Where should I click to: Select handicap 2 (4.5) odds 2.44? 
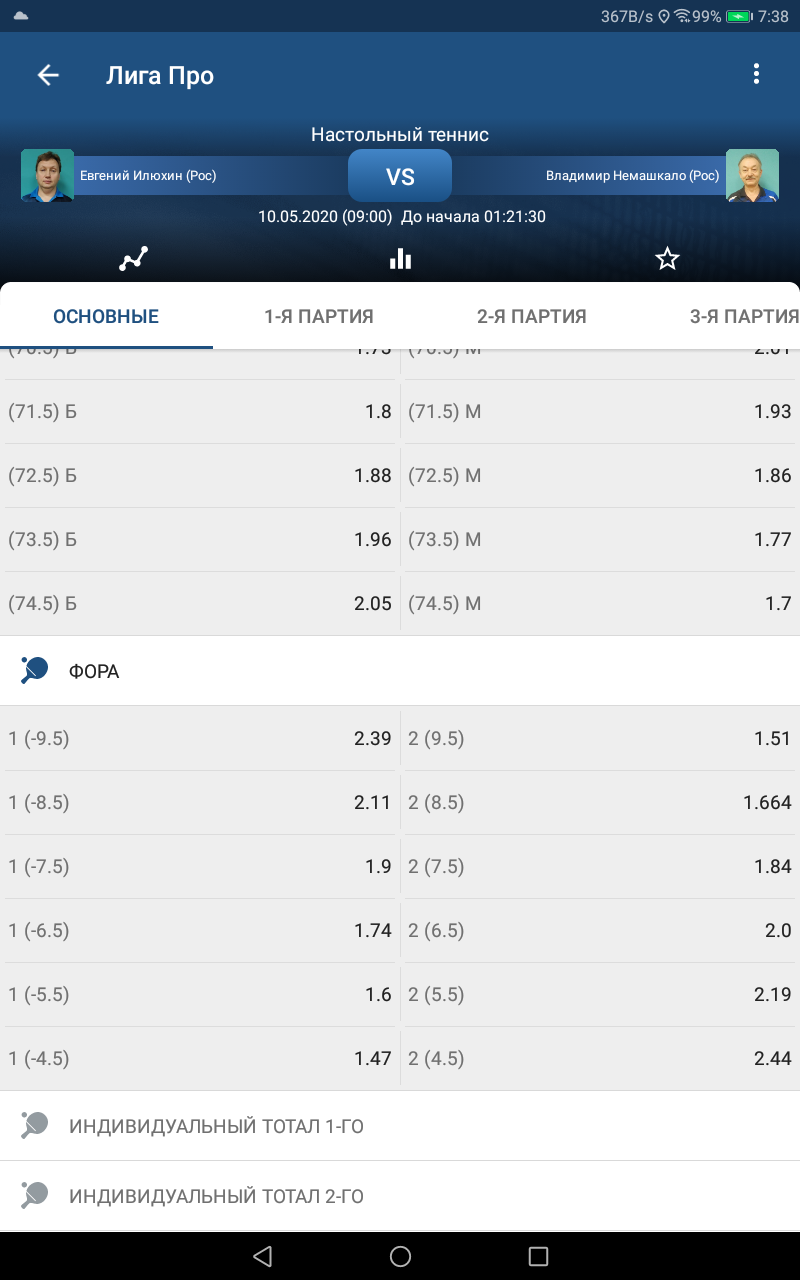pos(601,1059)
